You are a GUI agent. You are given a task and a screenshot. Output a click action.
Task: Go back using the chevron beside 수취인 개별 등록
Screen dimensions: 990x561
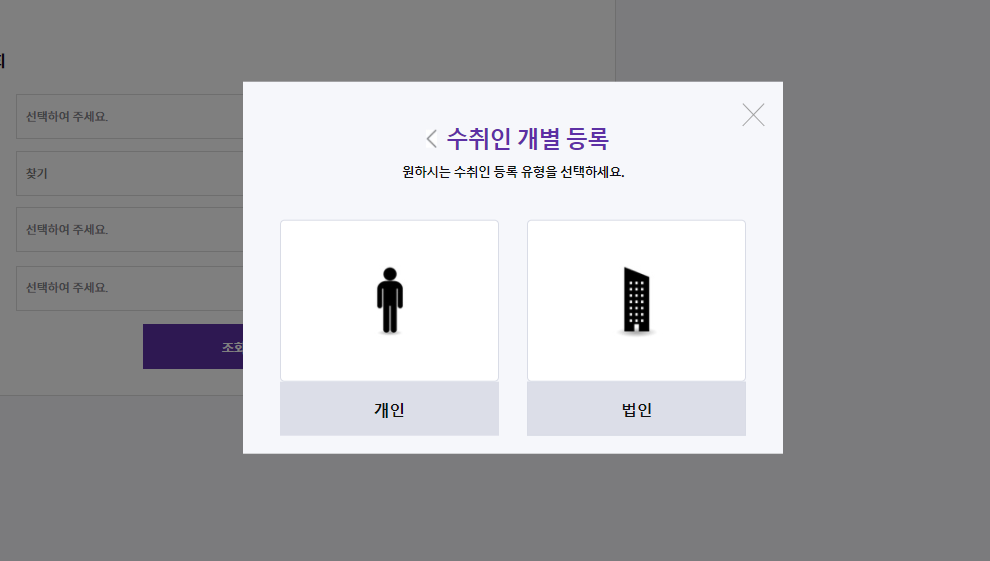coord(431,139)
